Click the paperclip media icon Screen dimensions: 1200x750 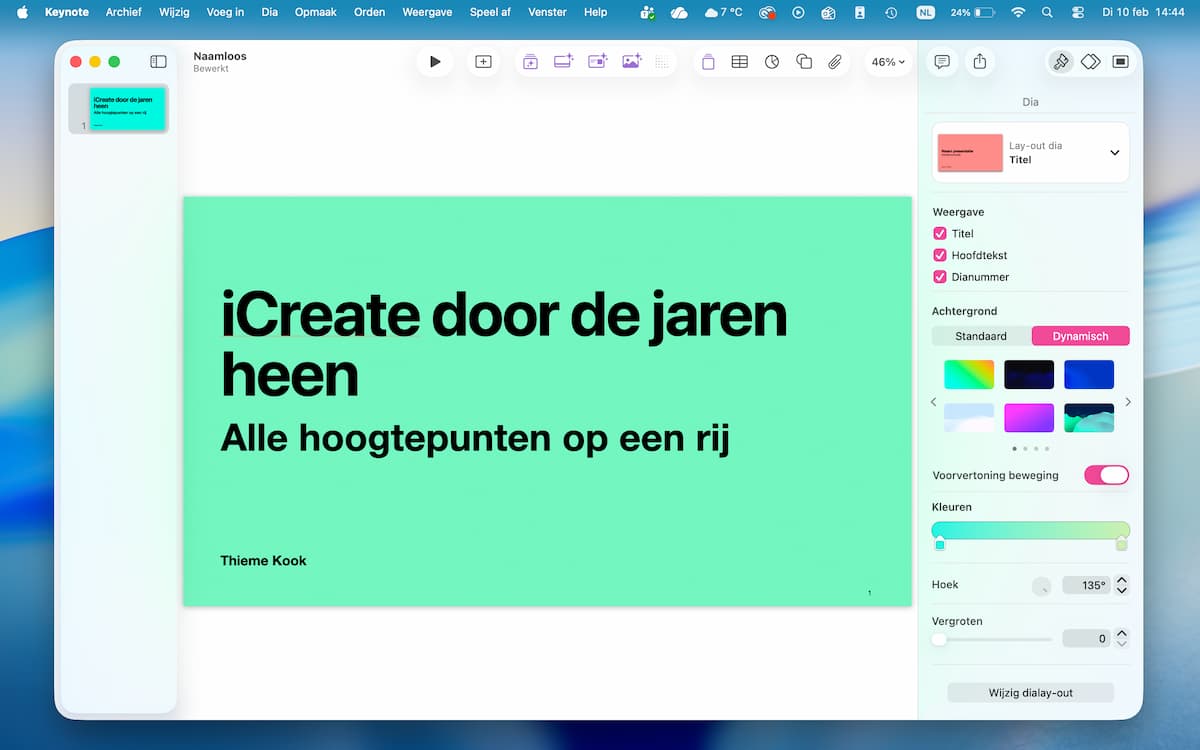(x=835, y=62)
